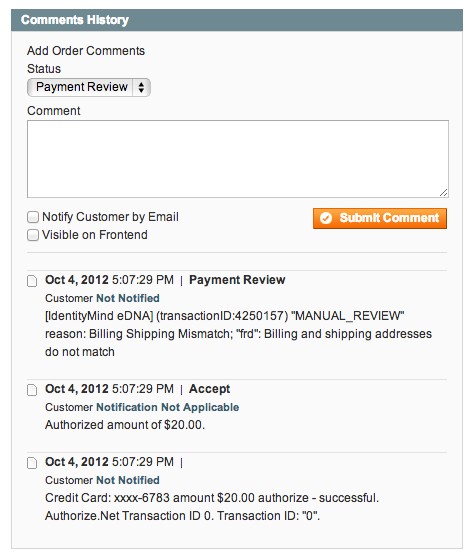Toggle Visible on Frontend checkbox
Viewport: 471px width, 557px height.
click(x=33, y=235)
